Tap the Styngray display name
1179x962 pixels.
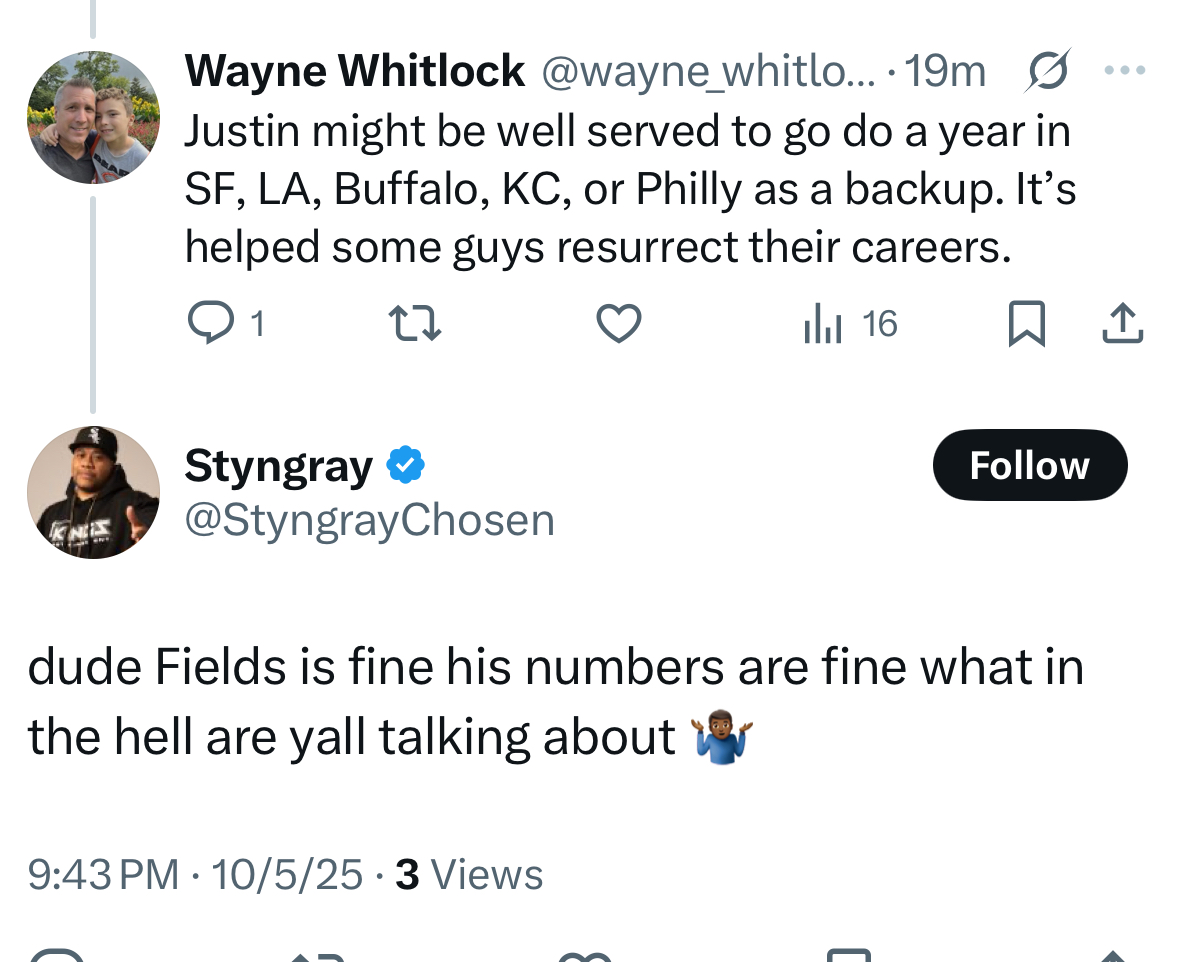278,465
